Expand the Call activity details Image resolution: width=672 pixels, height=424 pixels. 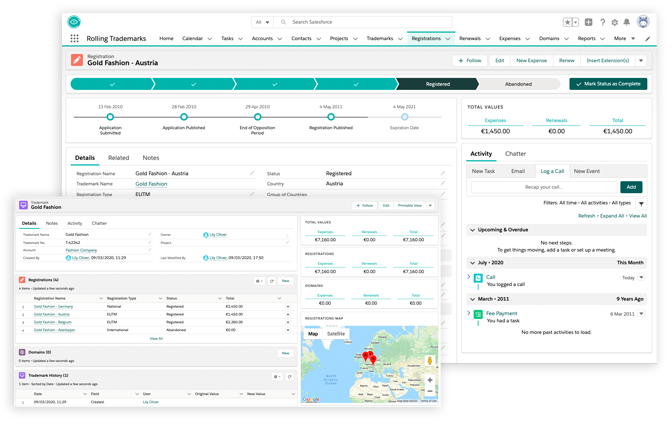click(x=468, y=277)
